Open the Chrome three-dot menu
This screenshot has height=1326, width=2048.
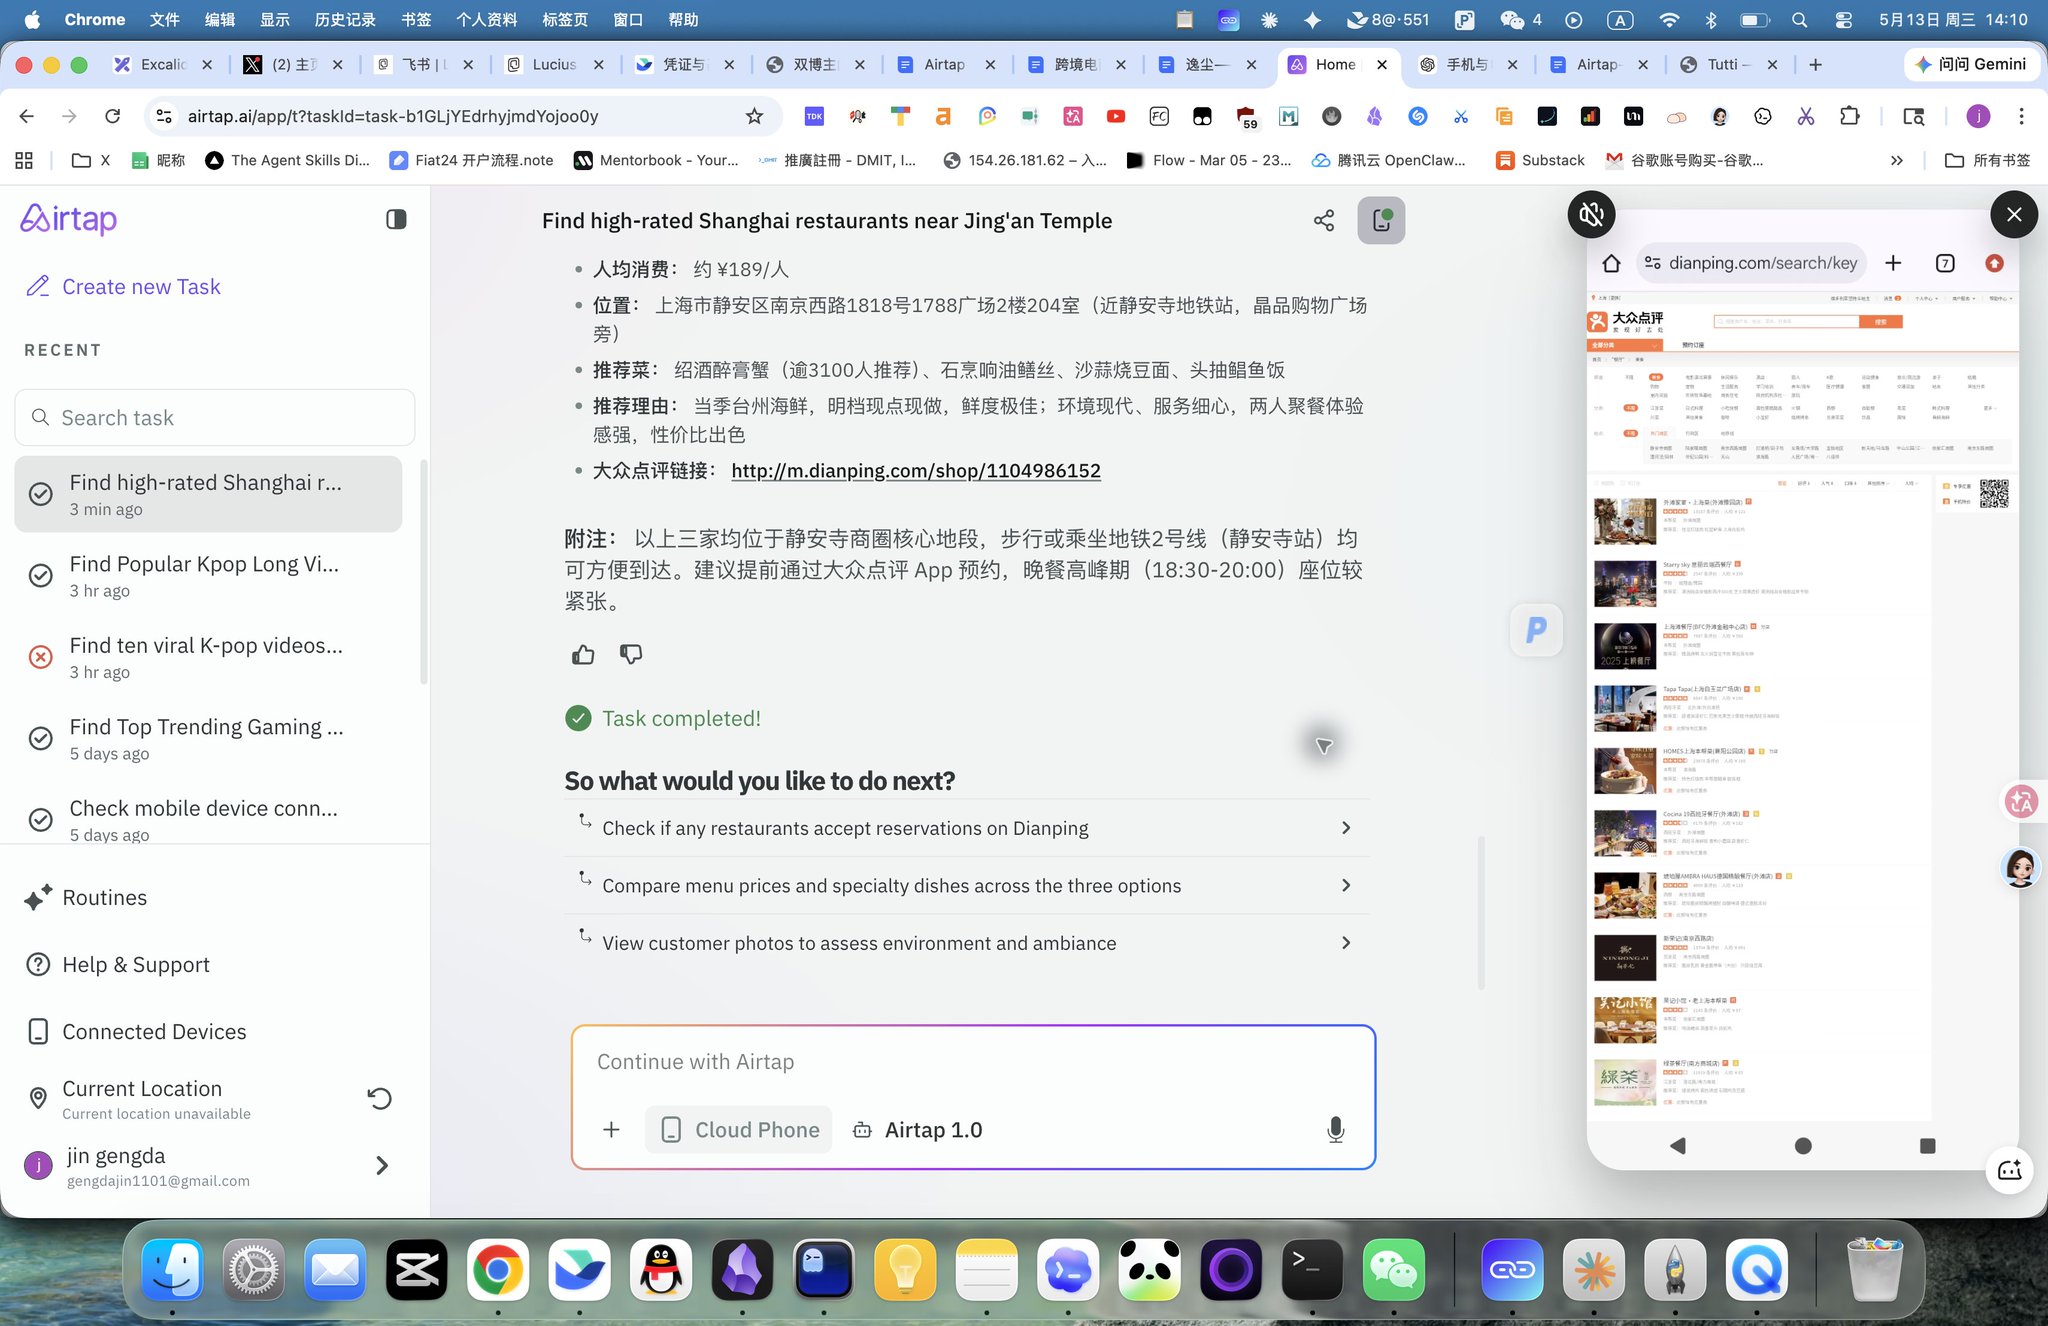point(2021,116)
